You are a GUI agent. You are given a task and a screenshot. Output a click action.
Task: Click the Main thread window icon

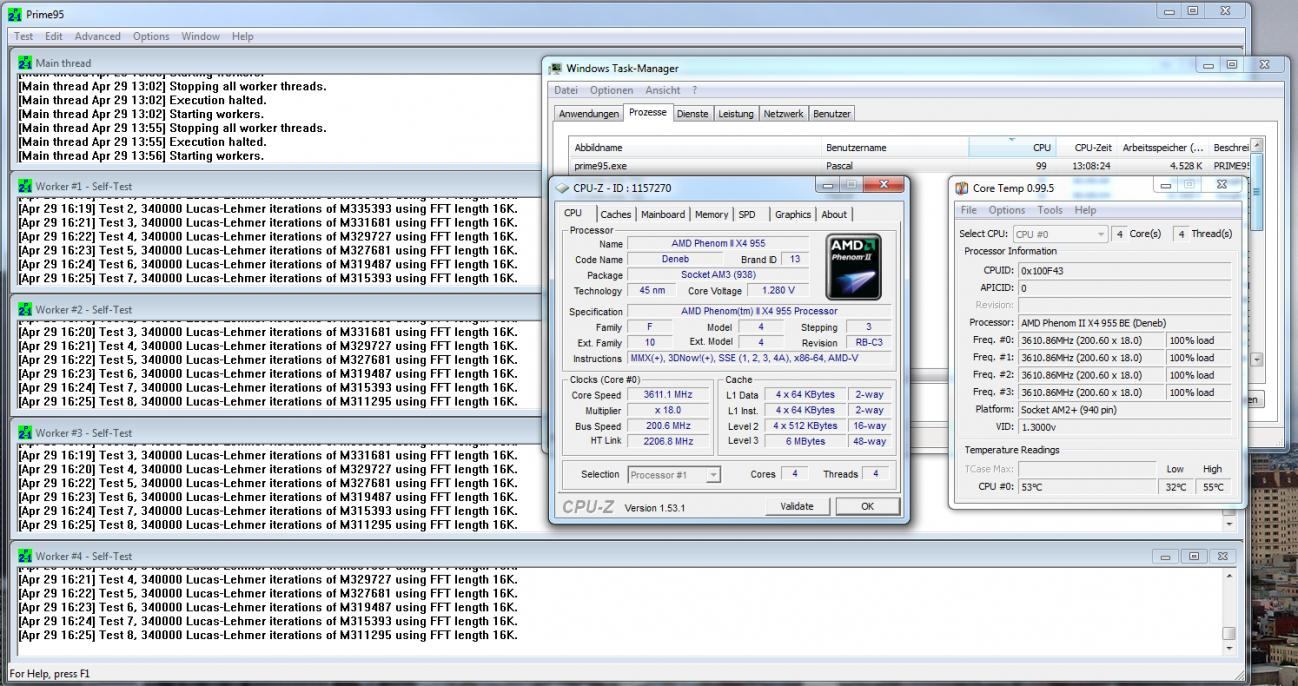(24, 62)
